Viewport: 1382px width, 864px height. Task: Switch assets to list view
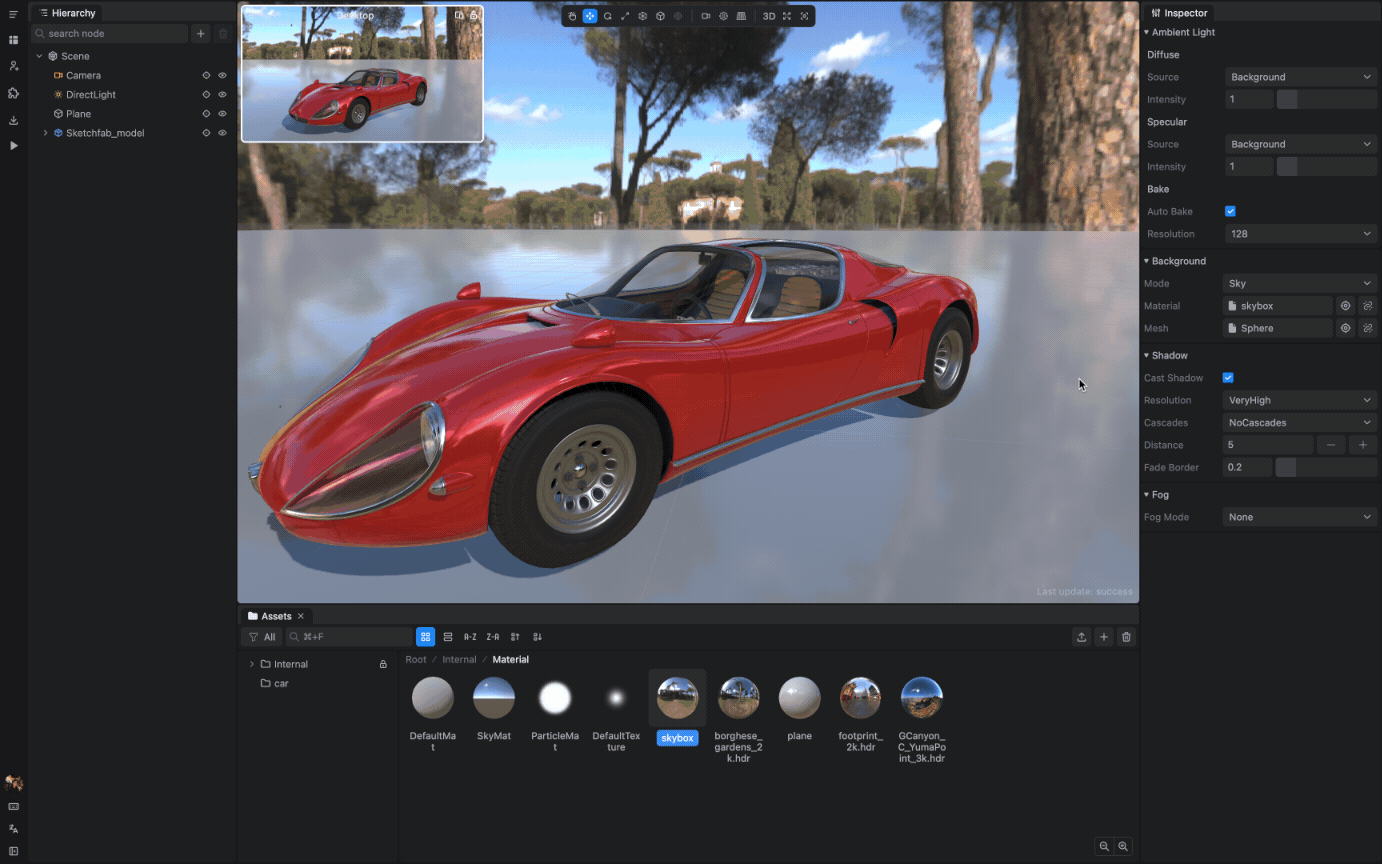447,637
